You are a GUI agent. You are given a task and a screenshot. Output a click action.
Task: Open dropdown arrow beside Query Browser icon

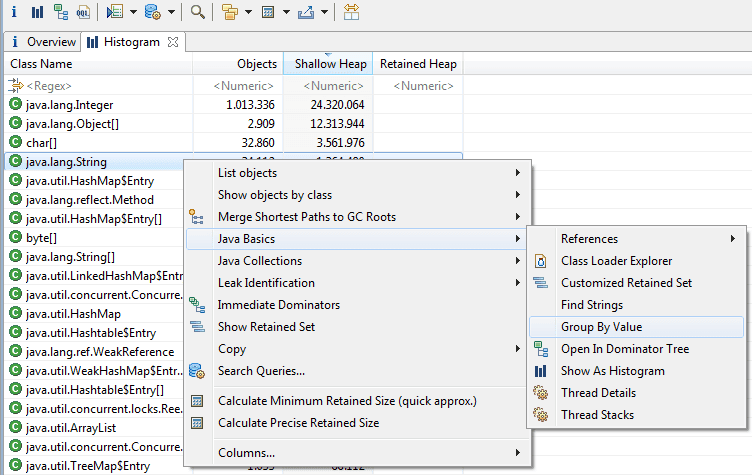[171, 12]
